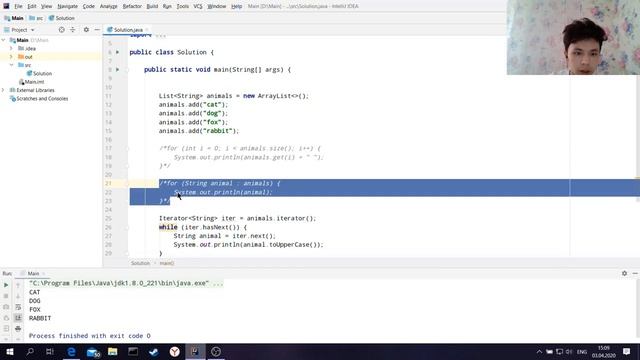Screen dimensions: 640x360
Task: Click the up arrow in Run console
Action: pos(18,285)
